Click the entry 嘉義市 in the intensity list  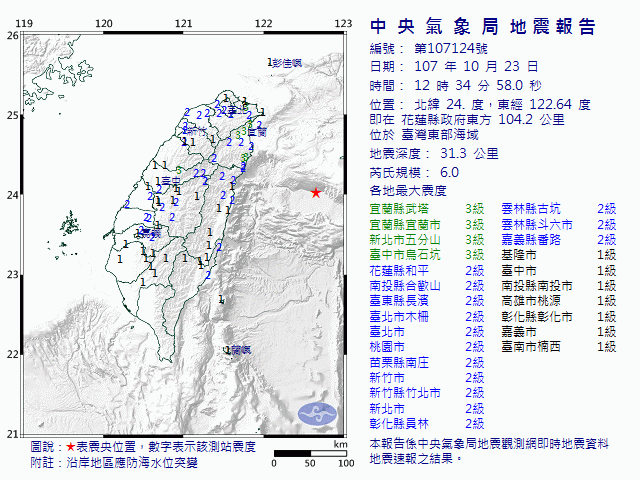[x=519, y=332]
